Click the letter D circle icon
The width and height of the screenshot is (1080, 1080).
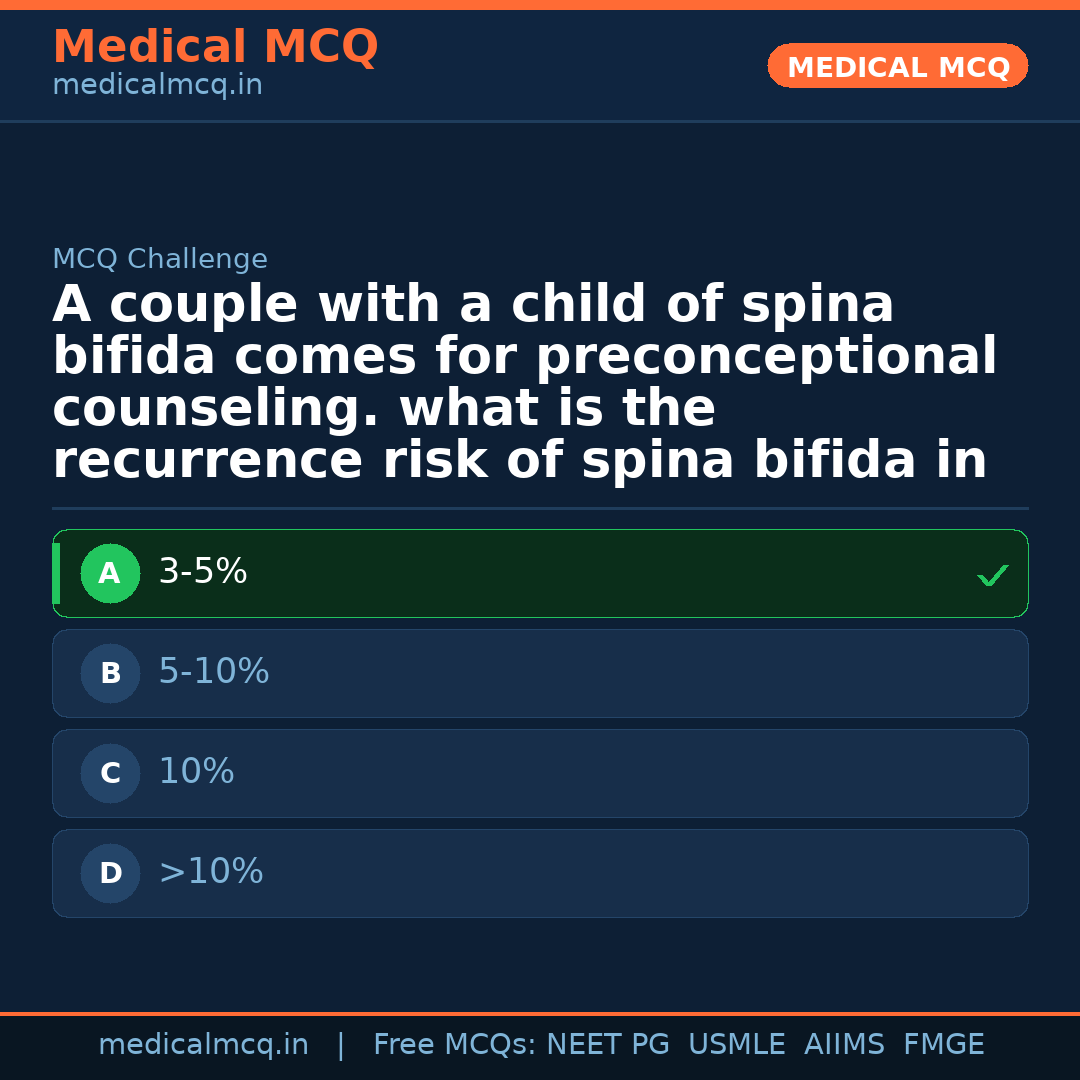pyautogui.click(x=110, y=874)
